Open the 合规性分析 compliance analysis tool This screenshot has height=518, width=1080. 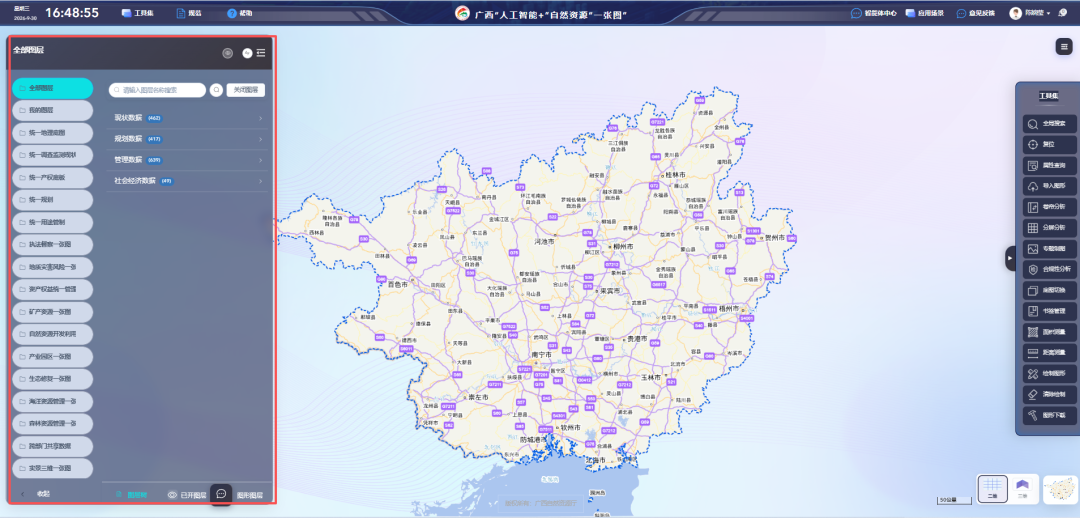coord(1049,269)
